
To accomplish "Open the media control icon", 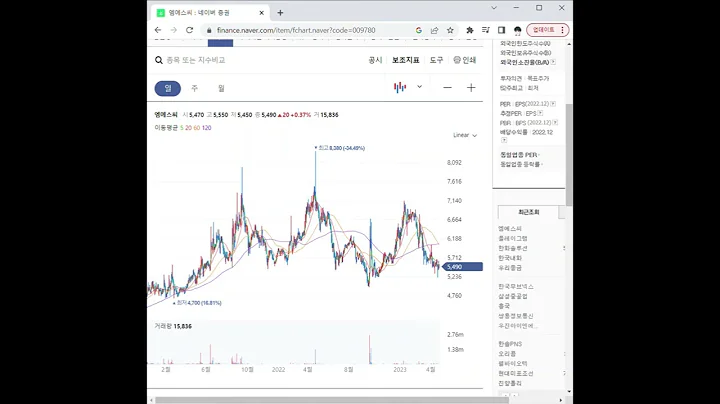I will [x=485, y=30].
